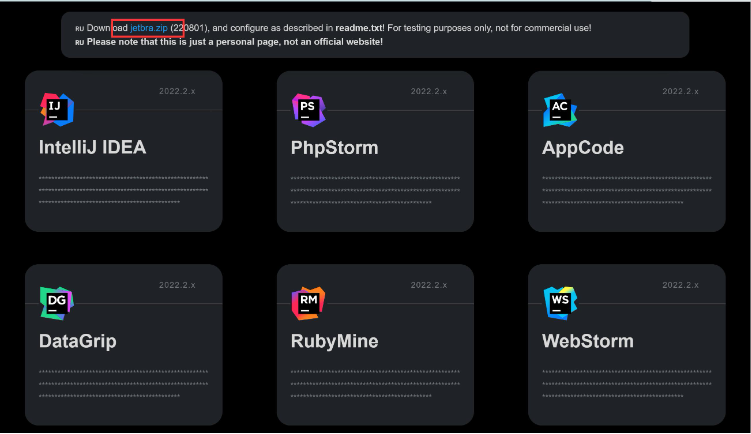Click the DataGrip card title

[x=78, y=341]
